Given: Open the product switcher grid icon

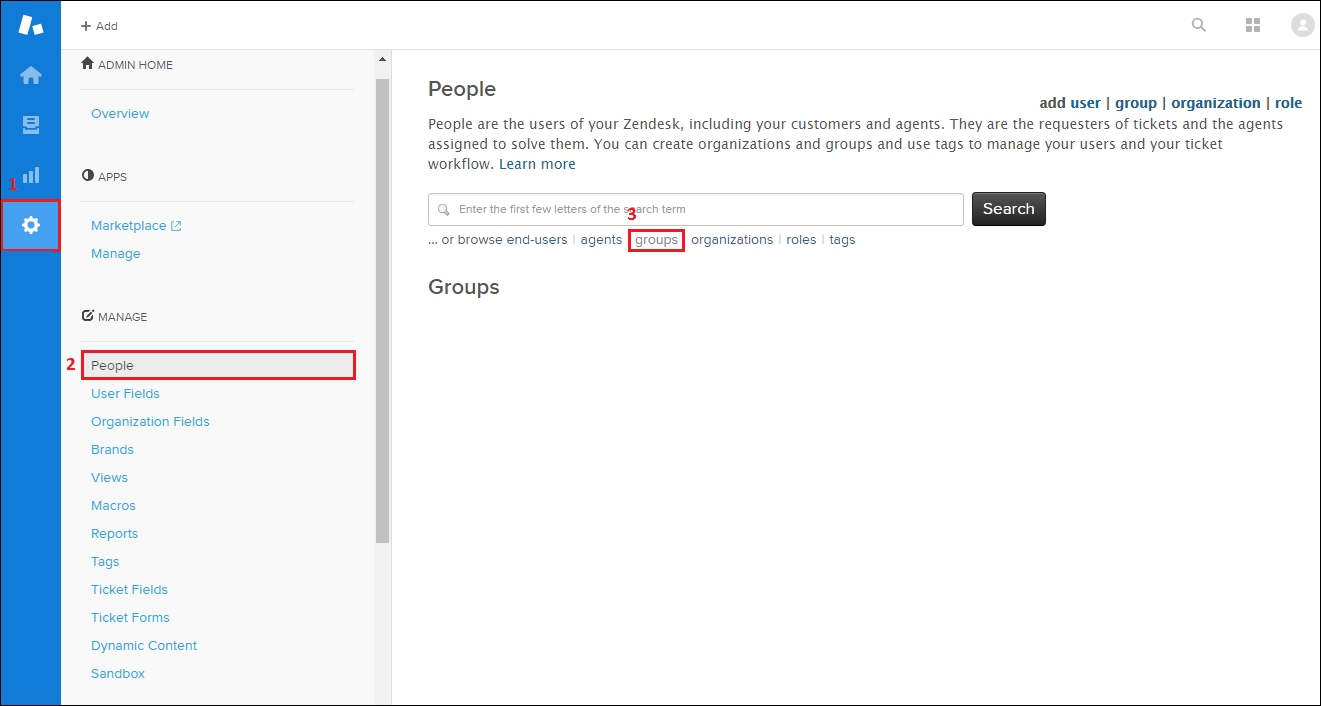Looking at the screenshot, I should 1252,25.
